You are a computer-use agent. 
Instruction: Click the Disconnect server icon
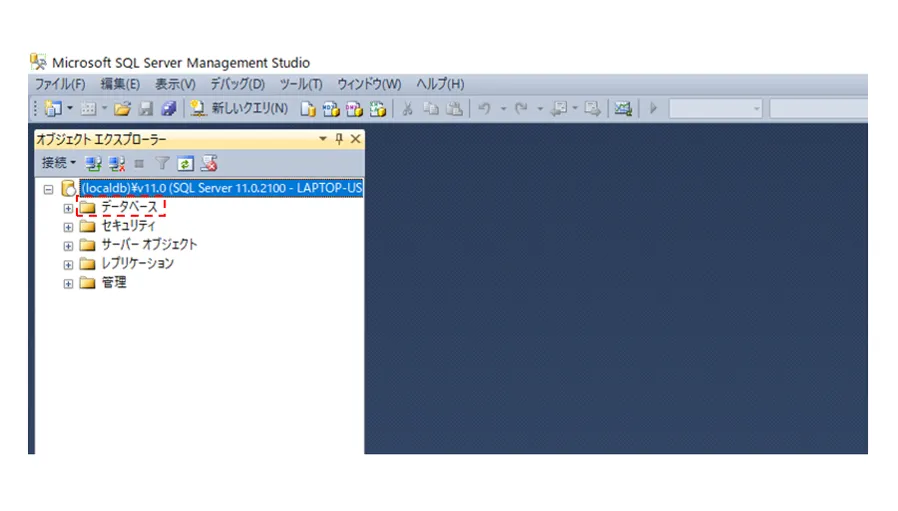pos(117,163)
